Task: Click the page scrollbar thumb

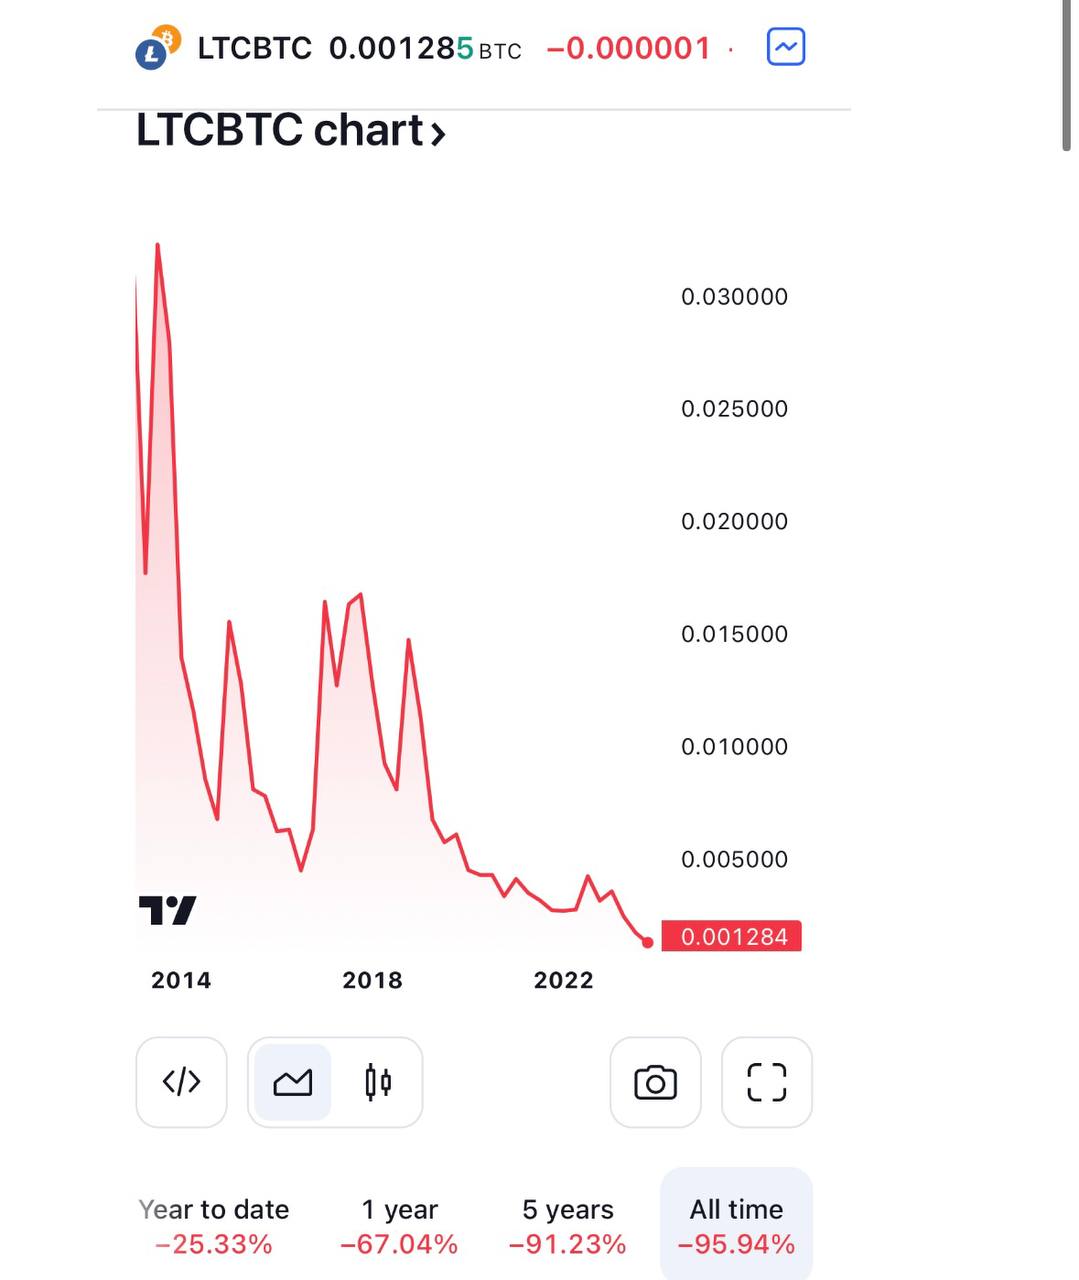Action: [x=1066, y=76]
